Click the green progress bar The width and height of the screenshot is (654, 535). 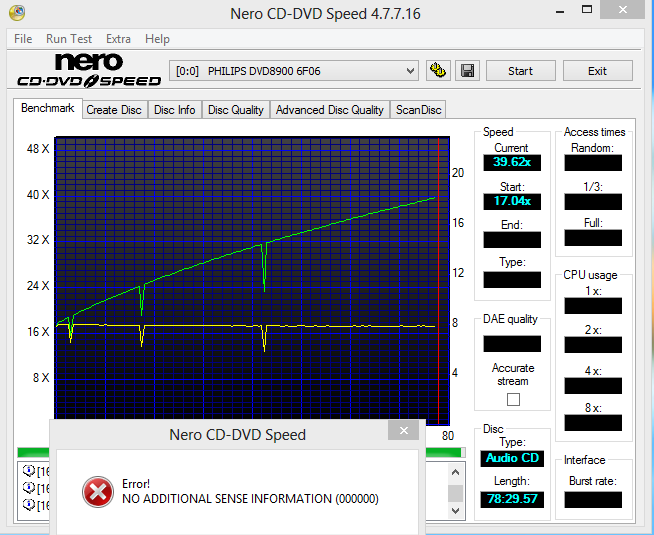(x=445, y=452)
